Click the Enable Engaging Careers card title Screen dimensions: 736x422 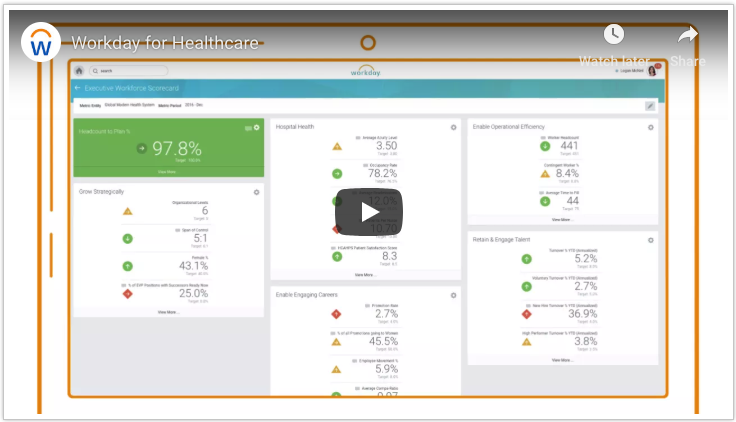pos(307,295)
